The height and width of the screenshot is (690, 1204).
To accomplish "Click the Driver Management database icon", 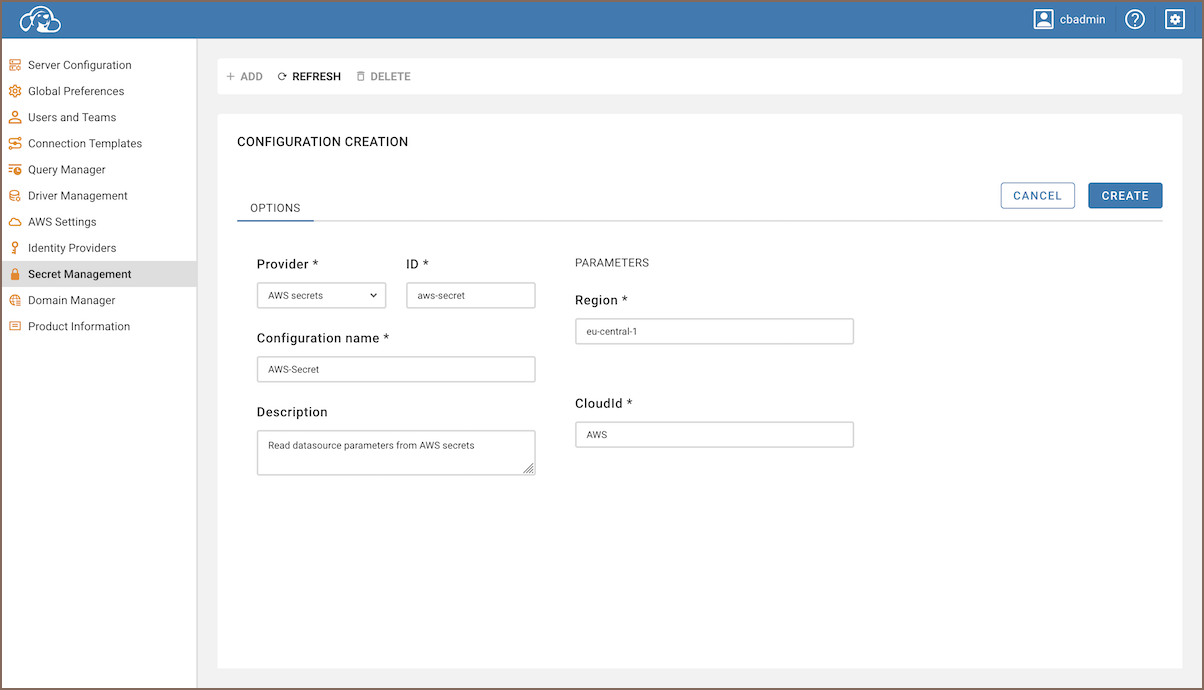I will (15, 196).
